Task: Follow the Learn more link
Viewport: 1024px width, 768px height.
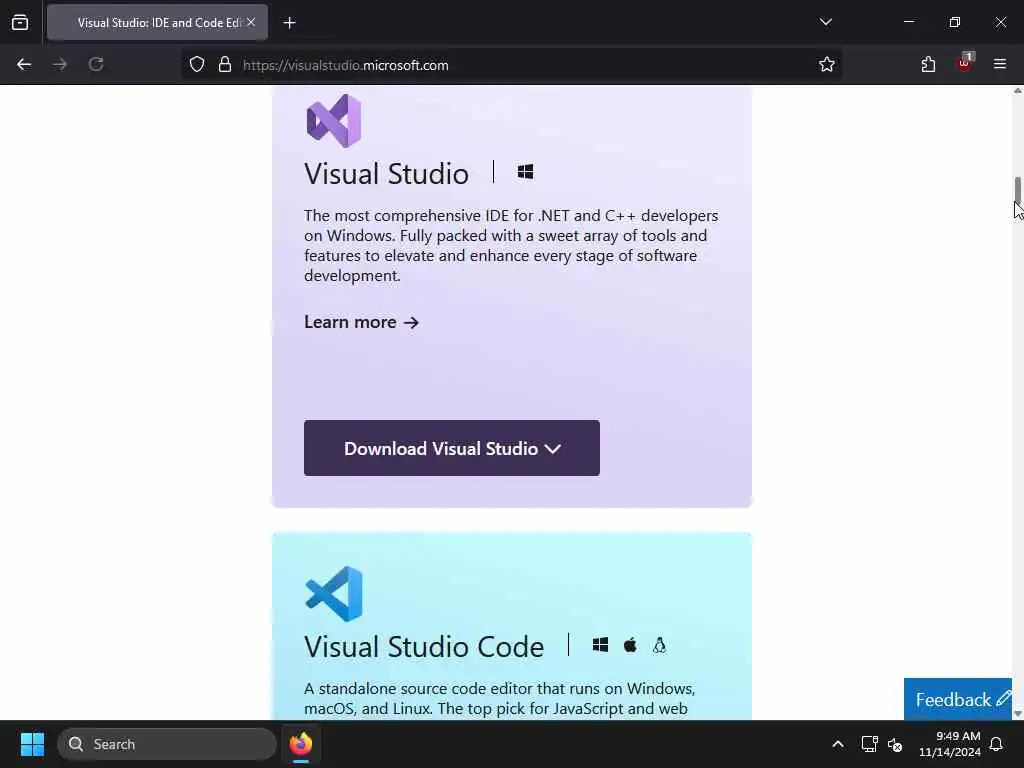Action: 361,322
